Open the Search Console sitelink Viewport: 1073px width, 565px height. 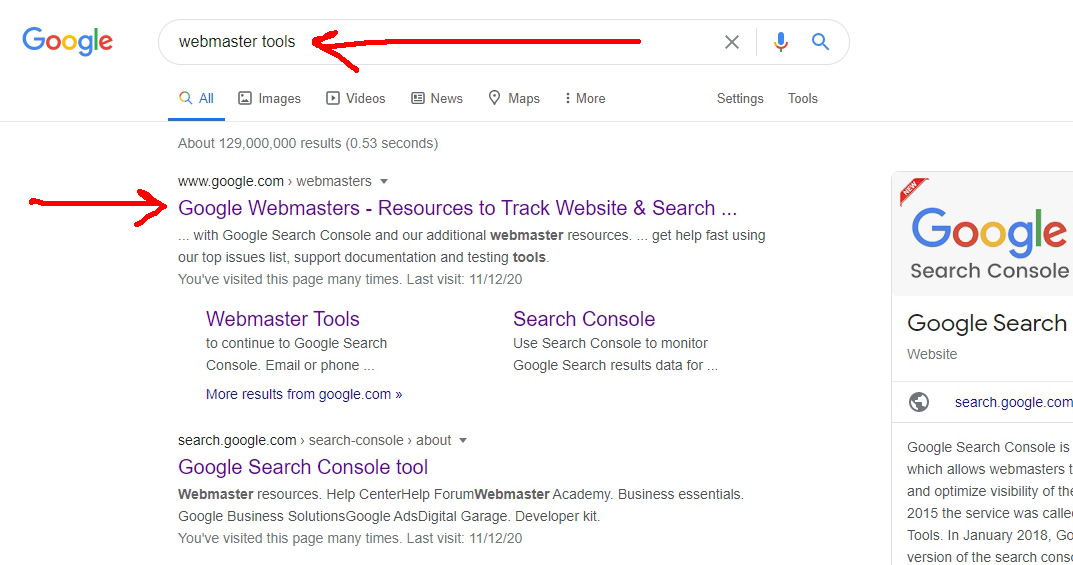tap(584, 319)
